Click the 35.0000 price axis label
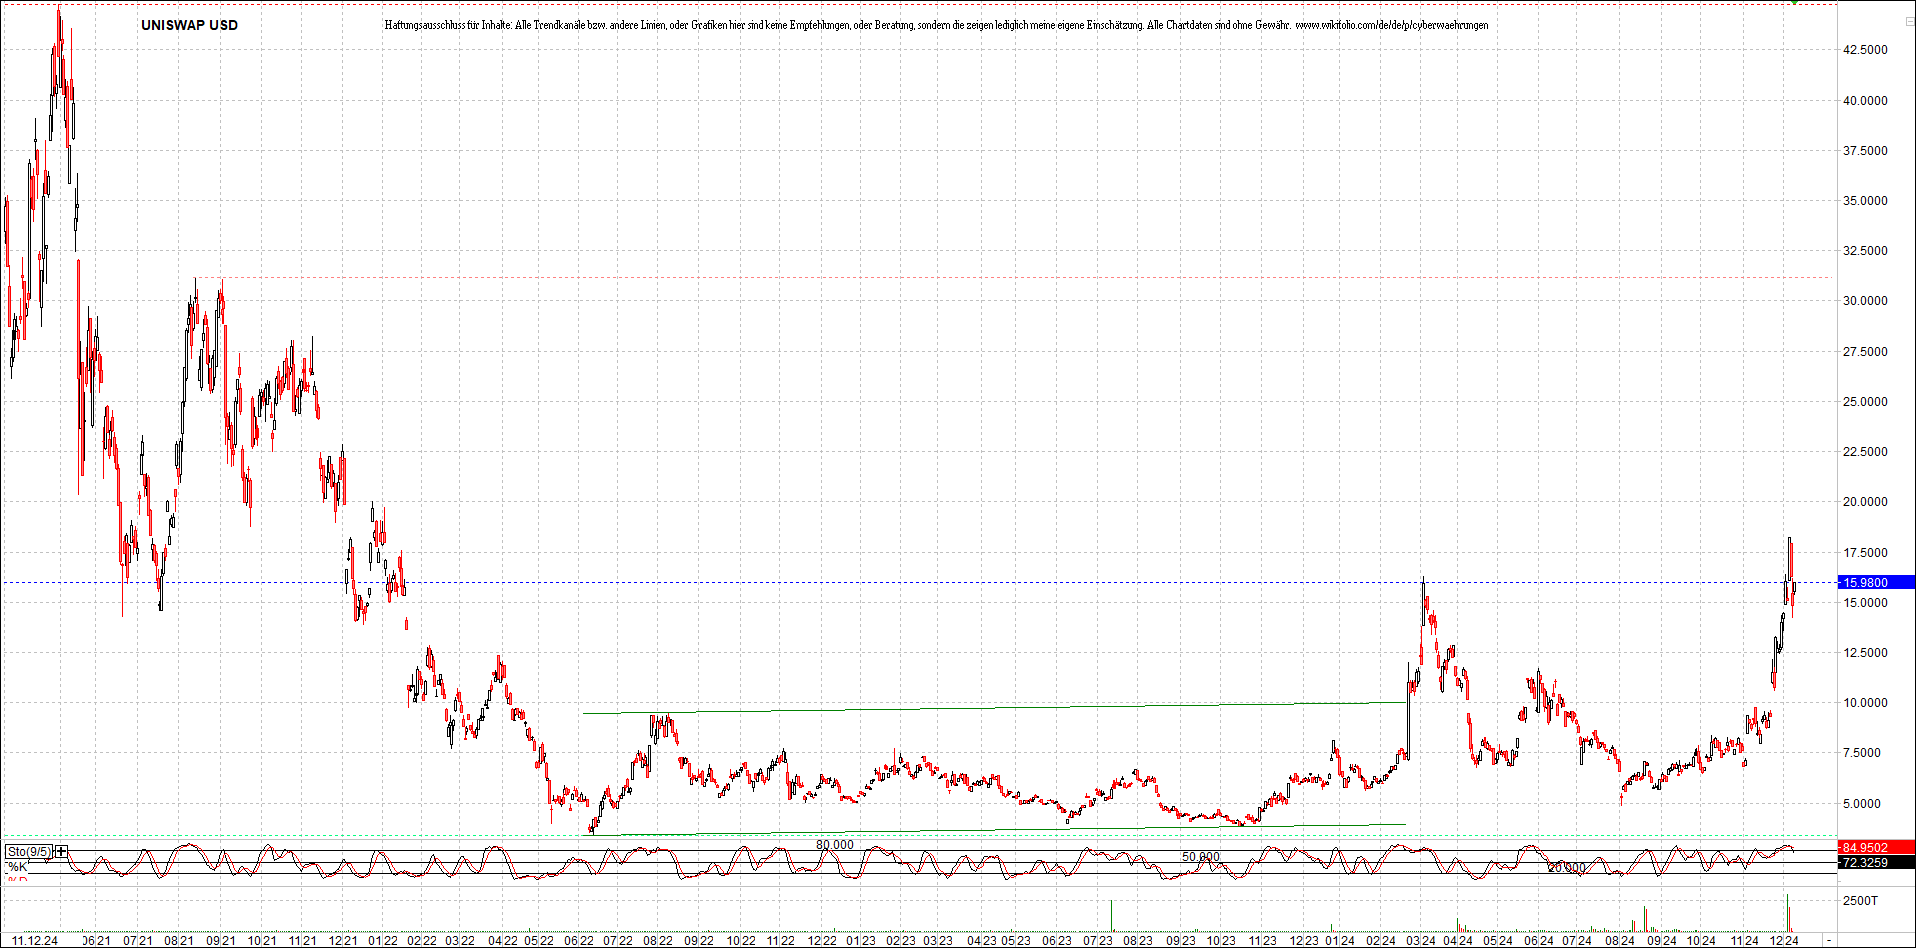 [x=1865, y=201]
